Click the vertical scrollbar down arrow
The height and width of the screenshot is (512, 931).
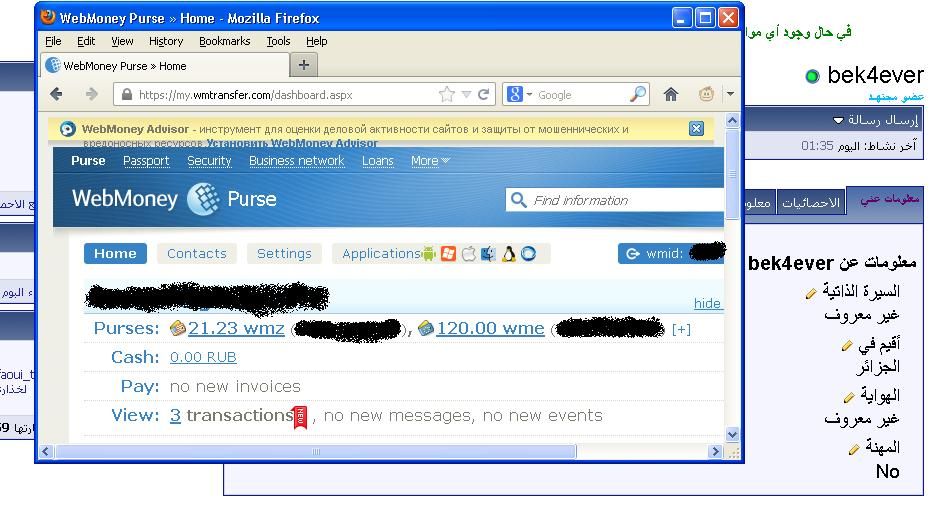coord(732,435)
